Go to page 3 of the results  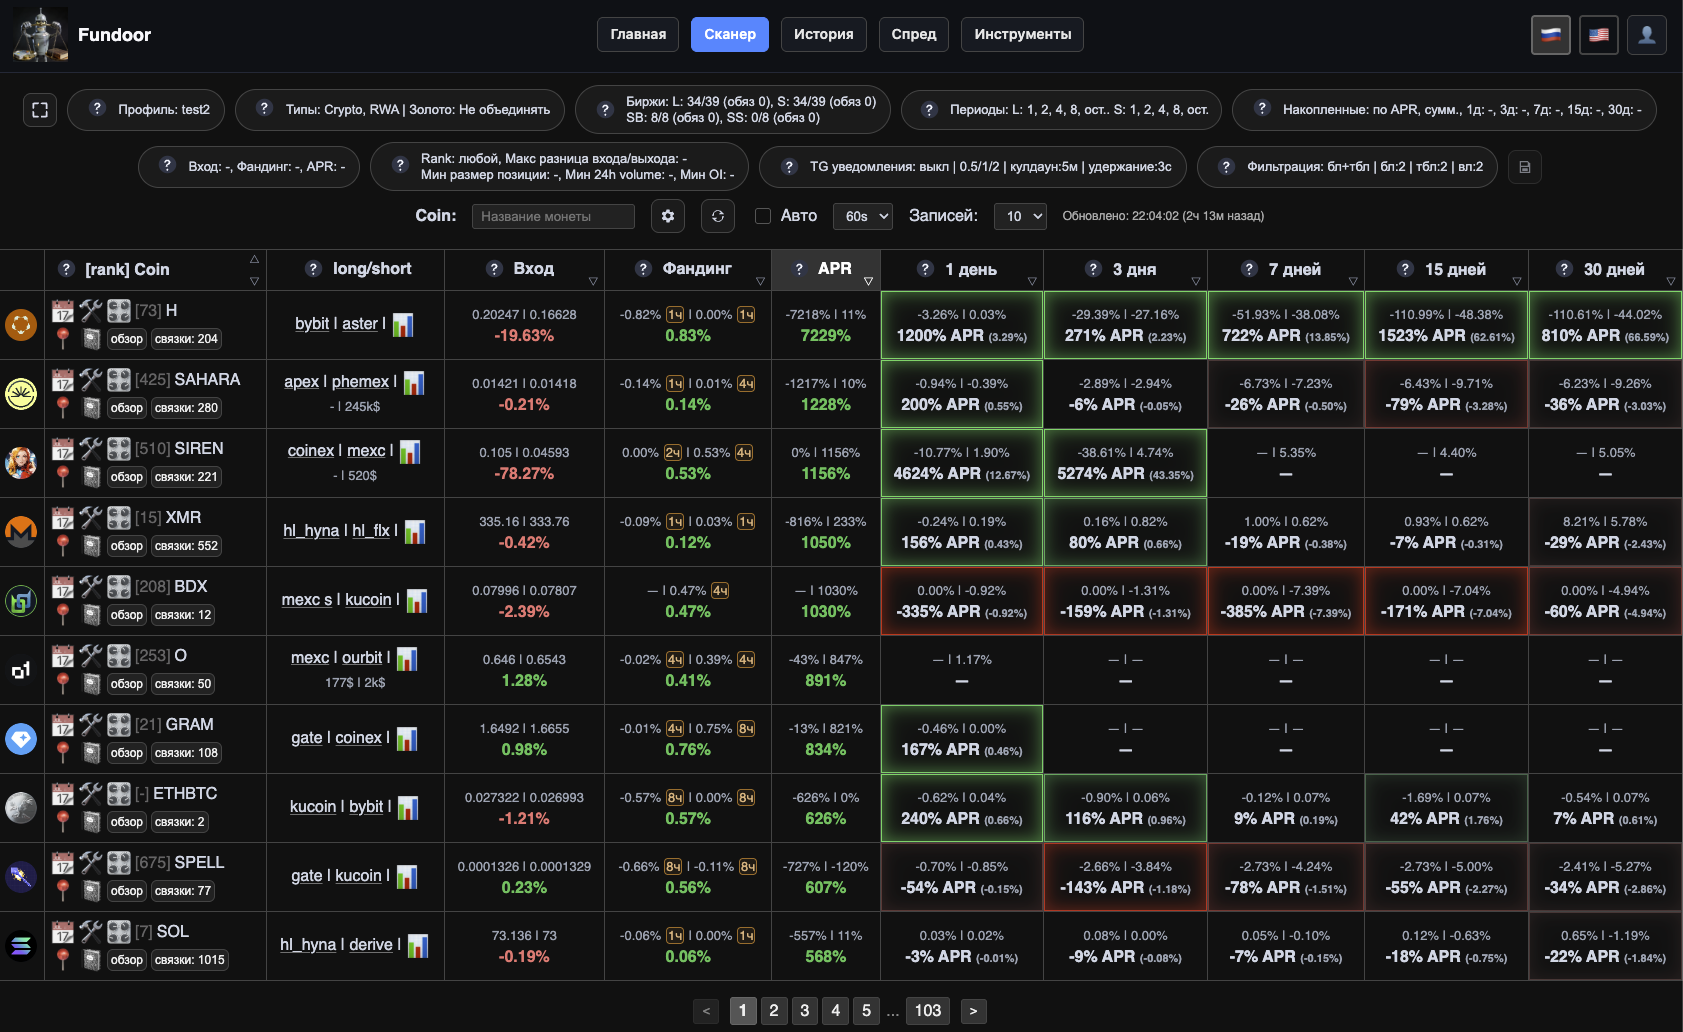click(805, 1011)
